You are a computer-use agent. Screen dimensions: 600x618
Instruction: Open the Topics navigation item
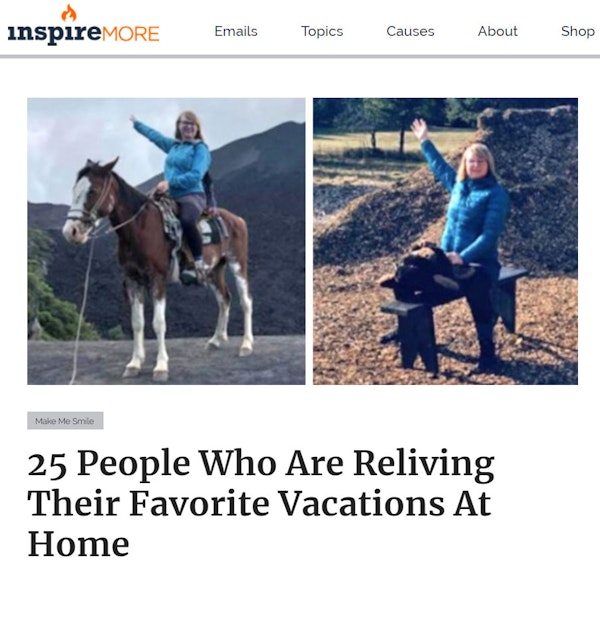[322, 31]
